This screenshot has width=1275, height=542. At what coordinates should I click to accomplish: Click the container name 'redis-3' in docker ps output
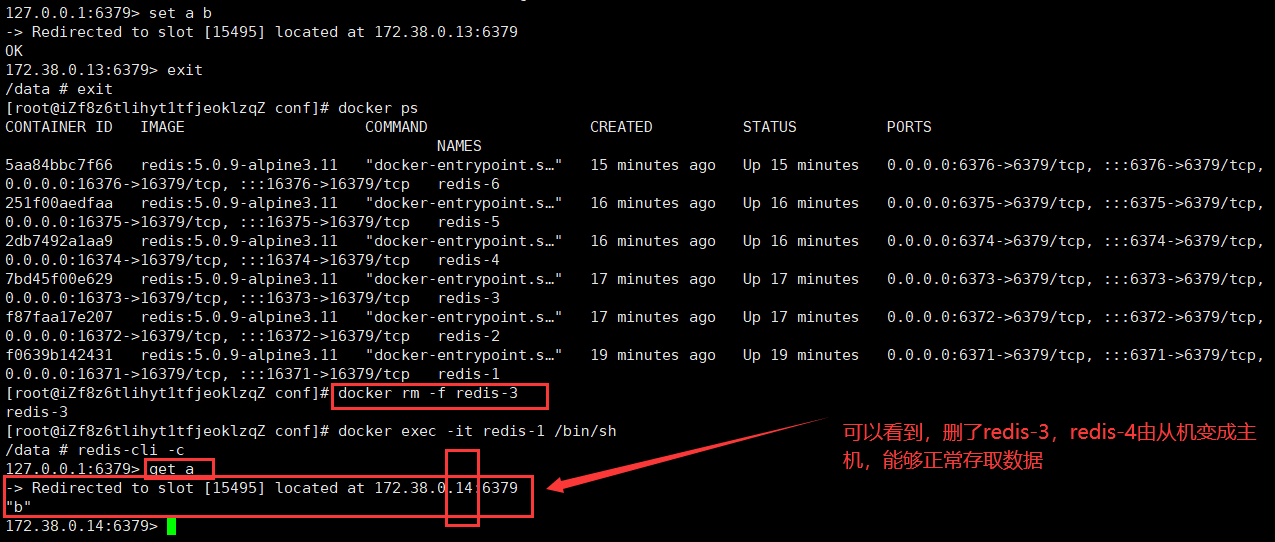(x=468, y=298)
